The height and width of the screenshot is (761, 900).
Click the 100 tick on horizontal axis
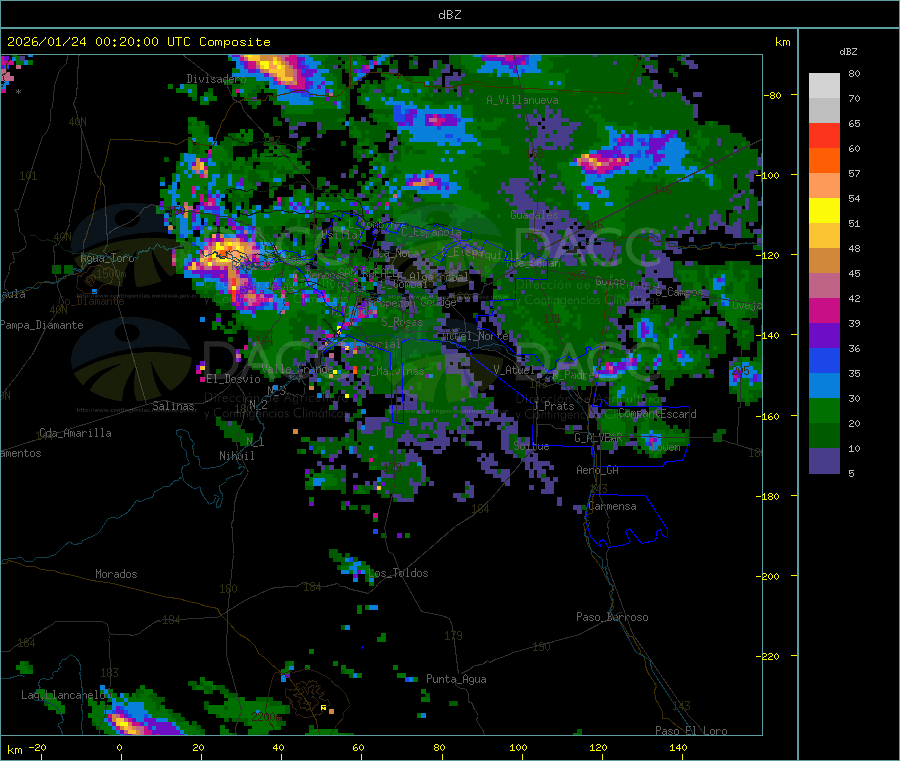518,748
